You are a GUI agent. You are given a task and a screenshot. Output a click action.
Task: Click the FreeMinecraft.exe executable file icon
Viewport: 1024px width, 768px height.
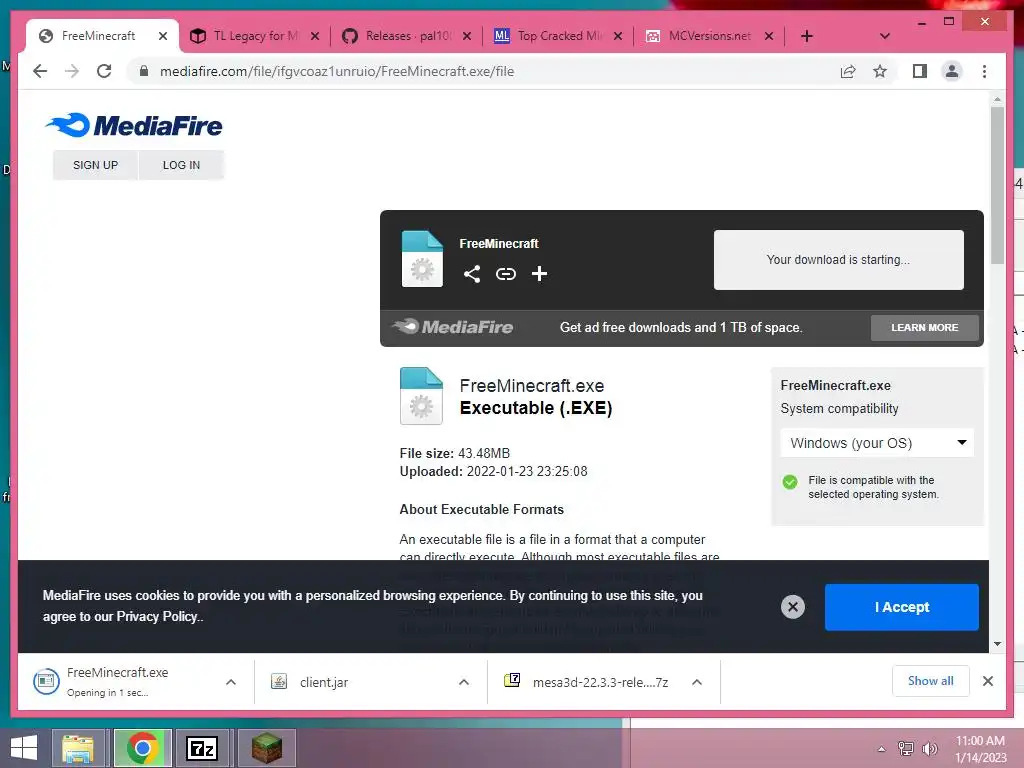(x=421, y=396)
